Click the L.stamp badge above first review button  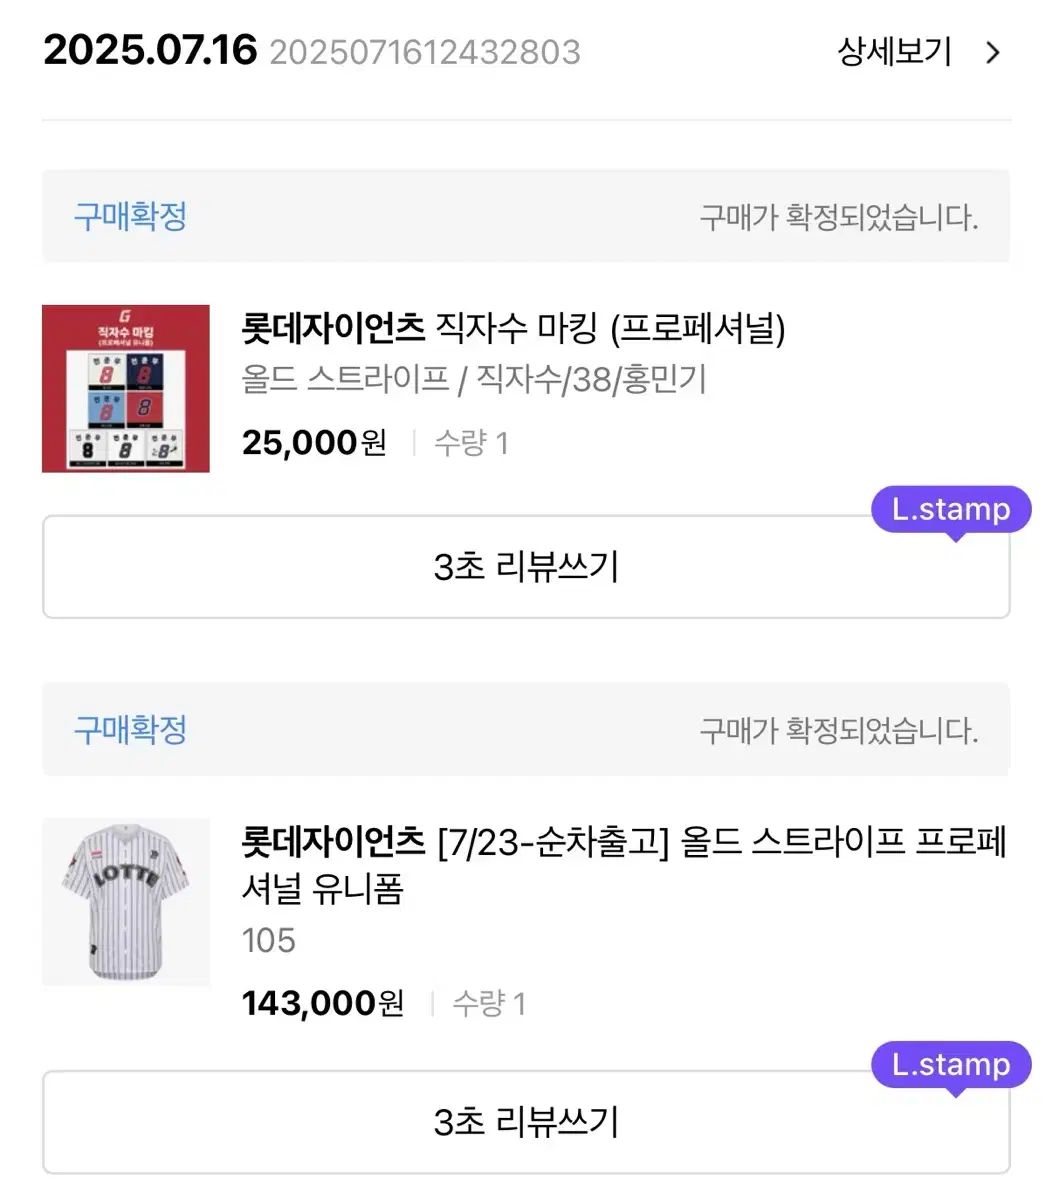(x=950, y=510)
